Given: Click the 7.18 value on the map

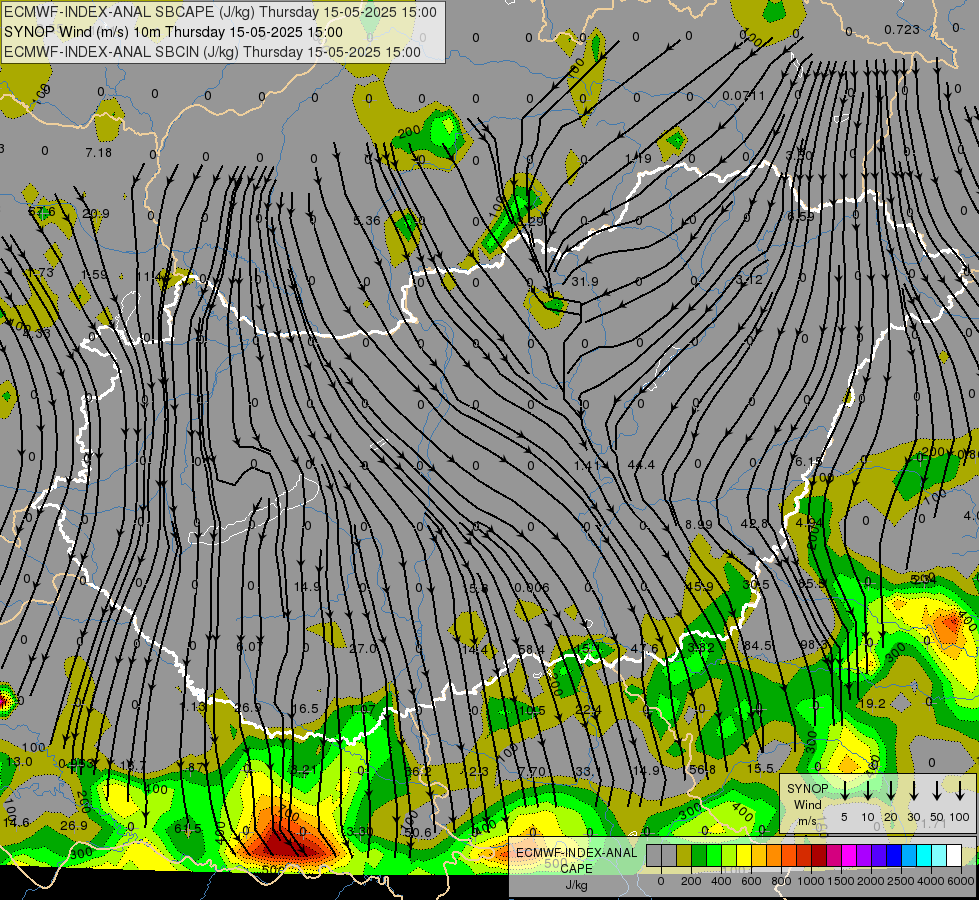Looking at the screenshot, I should [99, 152].
